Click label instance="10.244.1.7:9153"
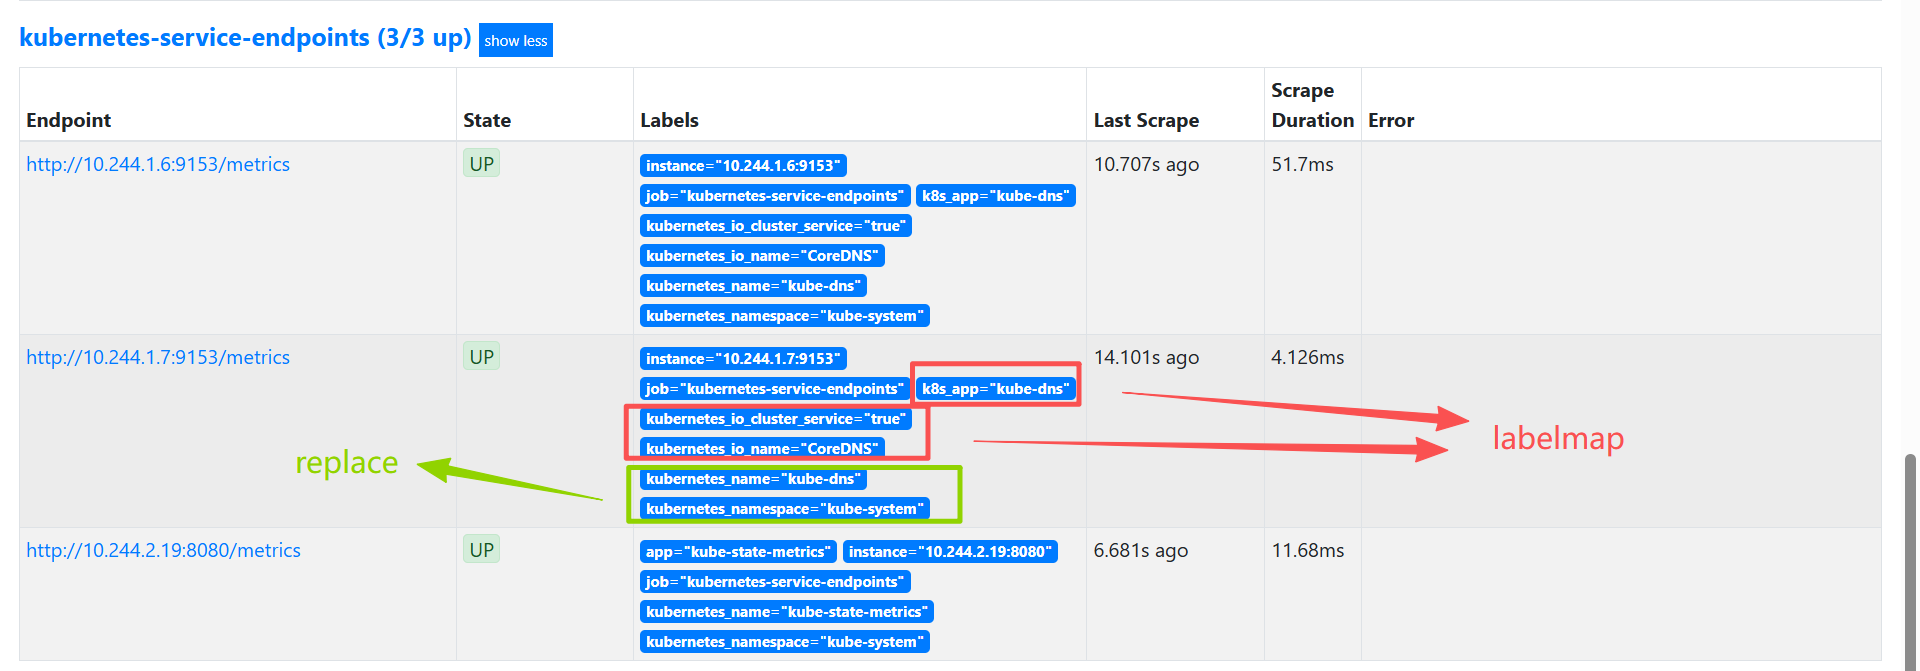This screenshot has width=1920, height=671. (743, 359)
